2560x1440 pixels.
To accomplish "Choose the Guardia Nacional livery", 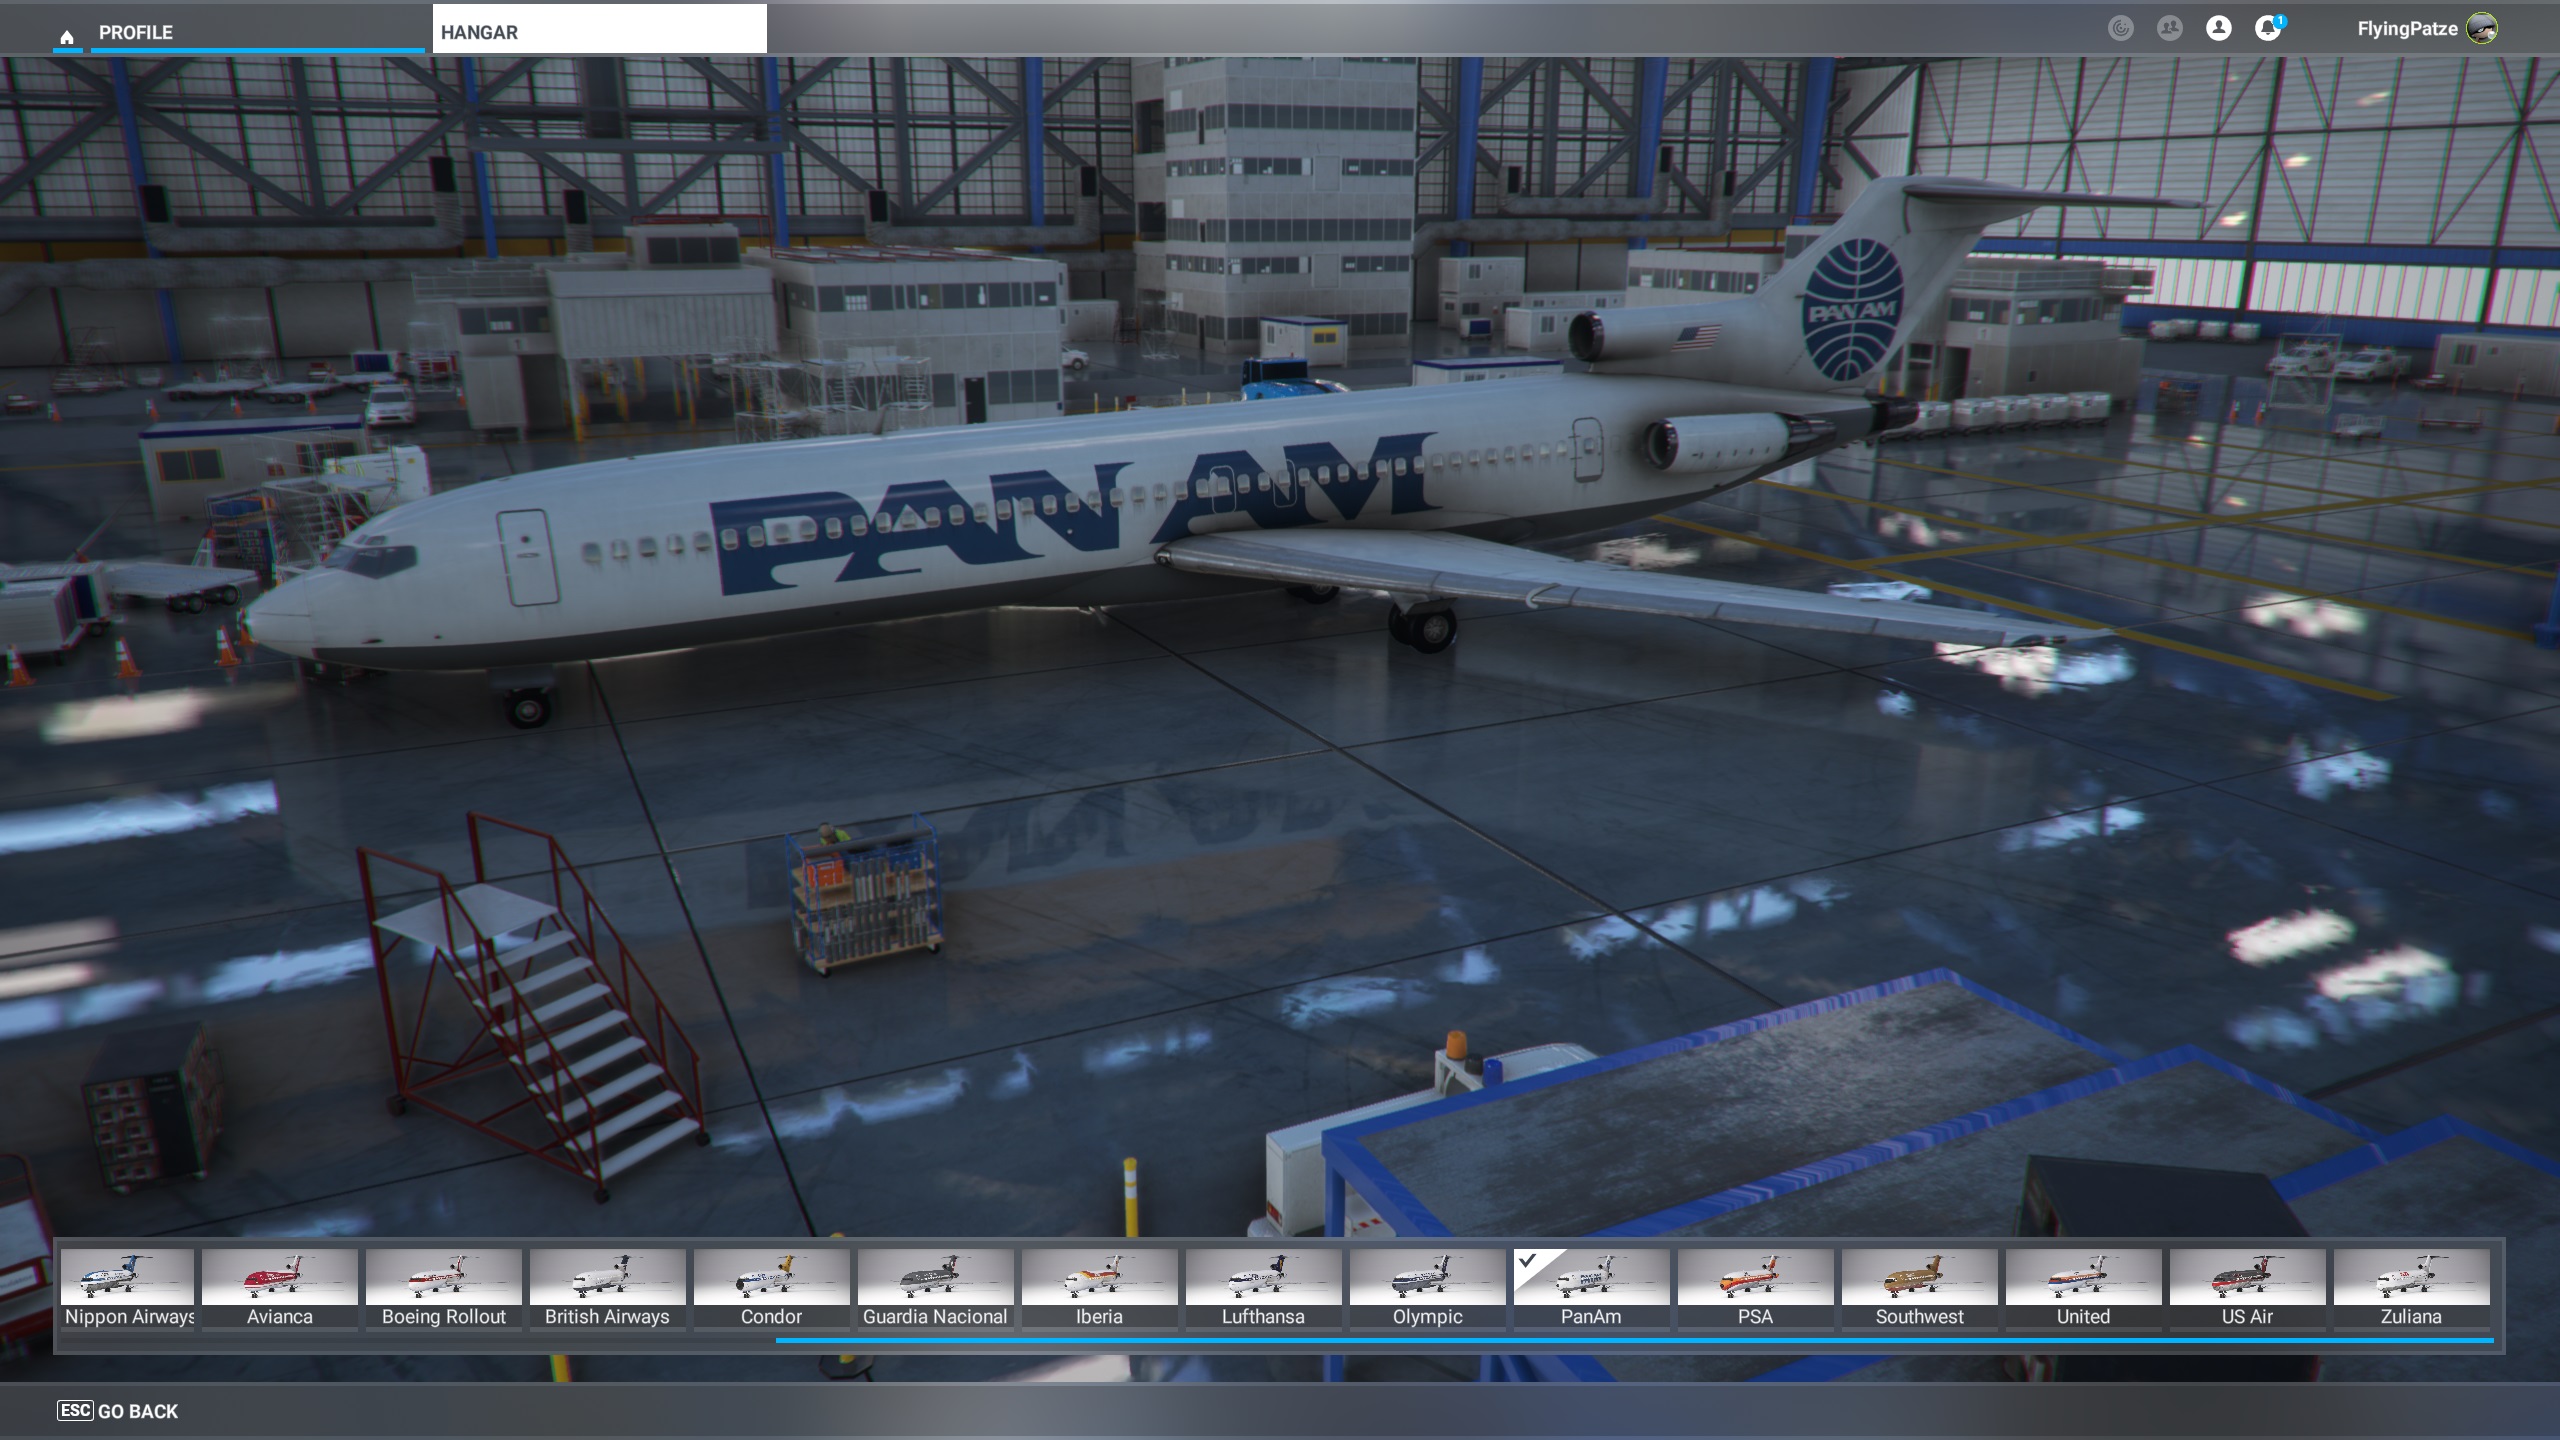I will [x=935, y=1287].
